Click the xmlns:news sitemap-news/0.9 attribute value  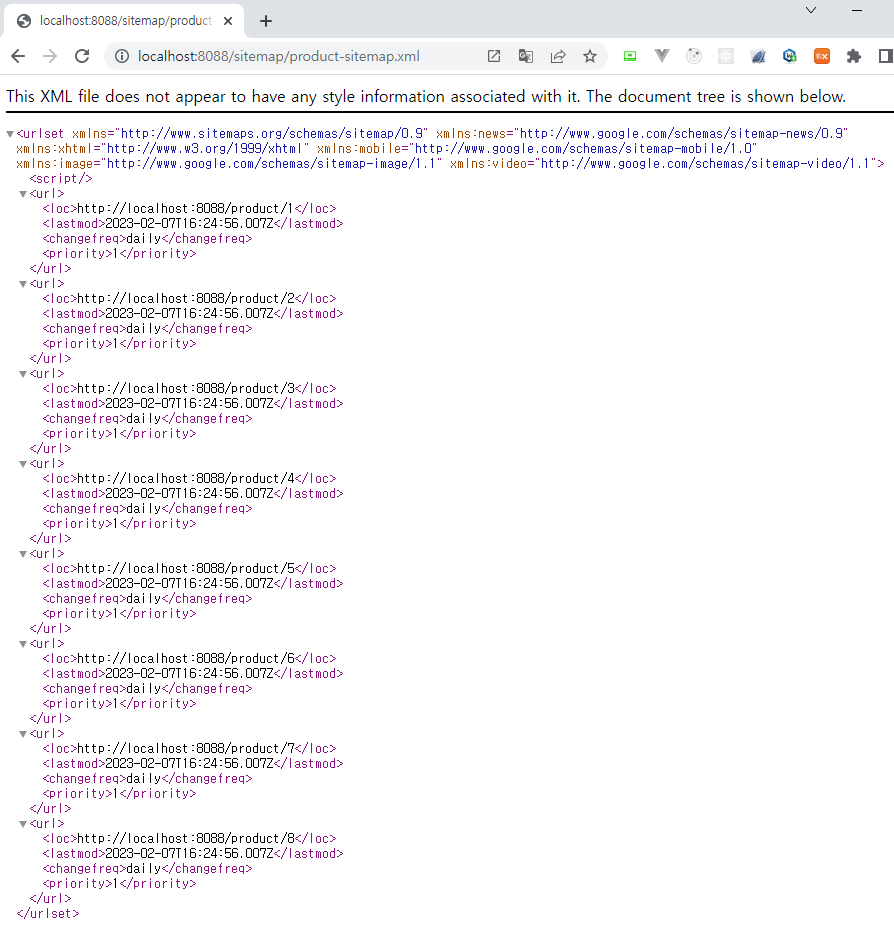[681, 134]
